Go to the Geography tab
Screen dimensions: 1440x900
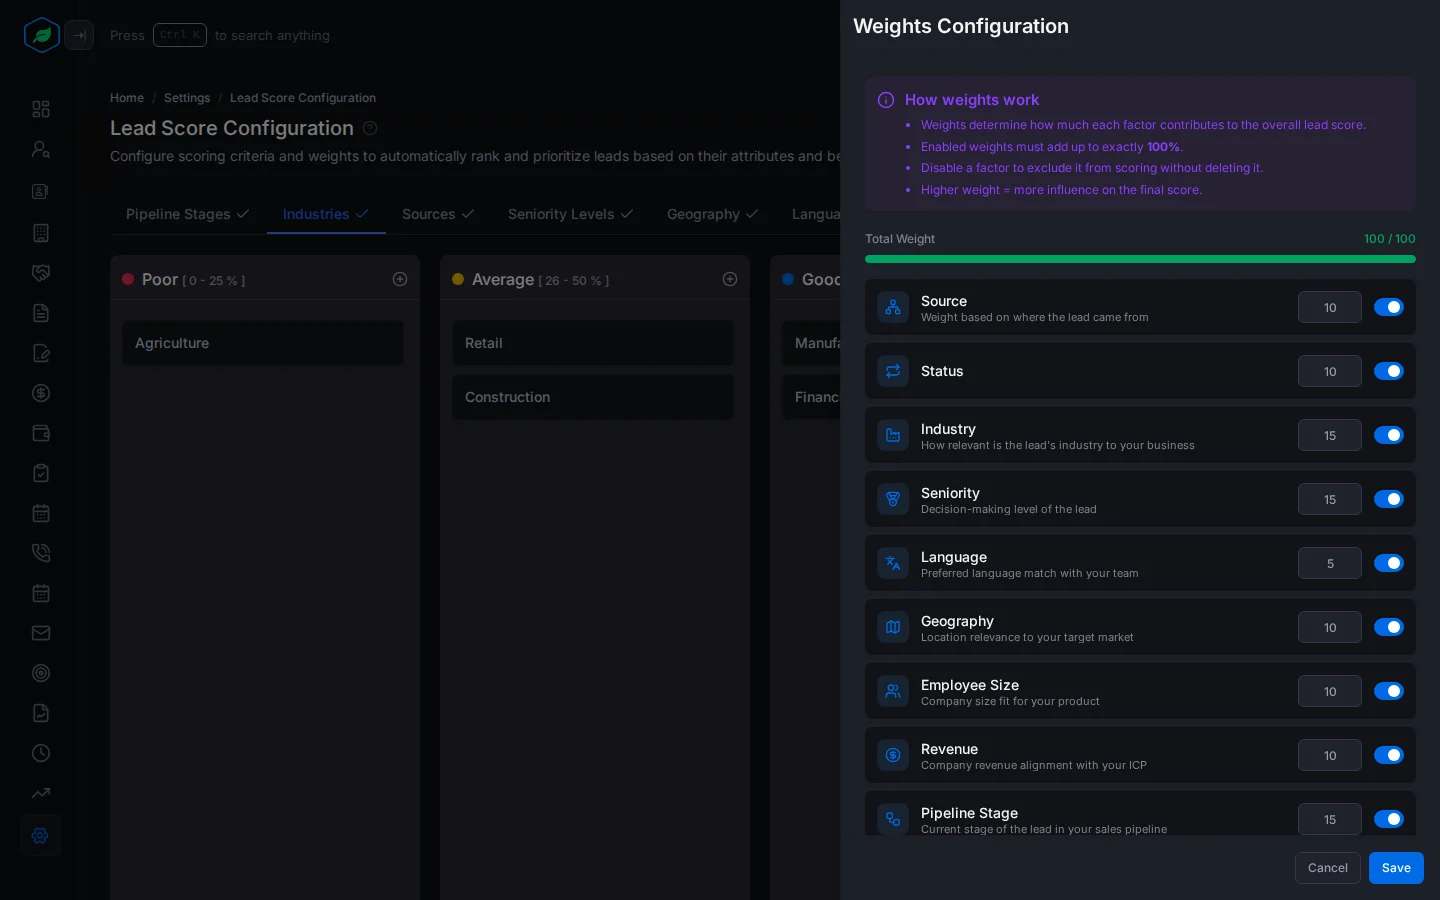tap(712, 214)
